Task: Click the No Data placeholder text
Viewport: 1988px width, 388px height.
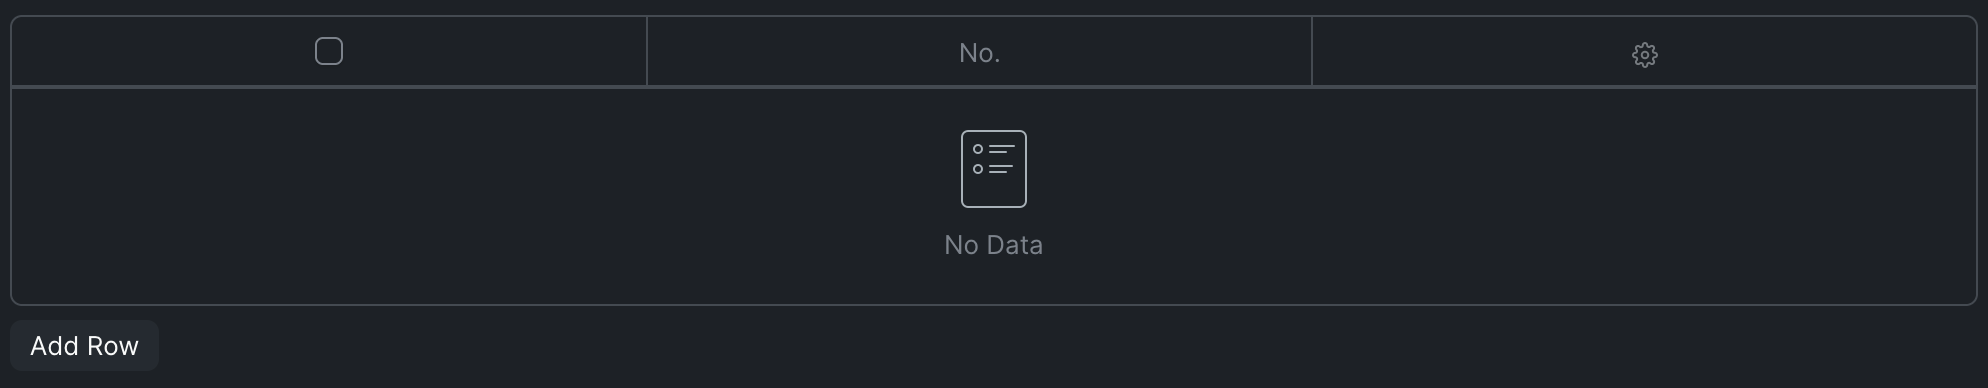Action: coord(993,245)
